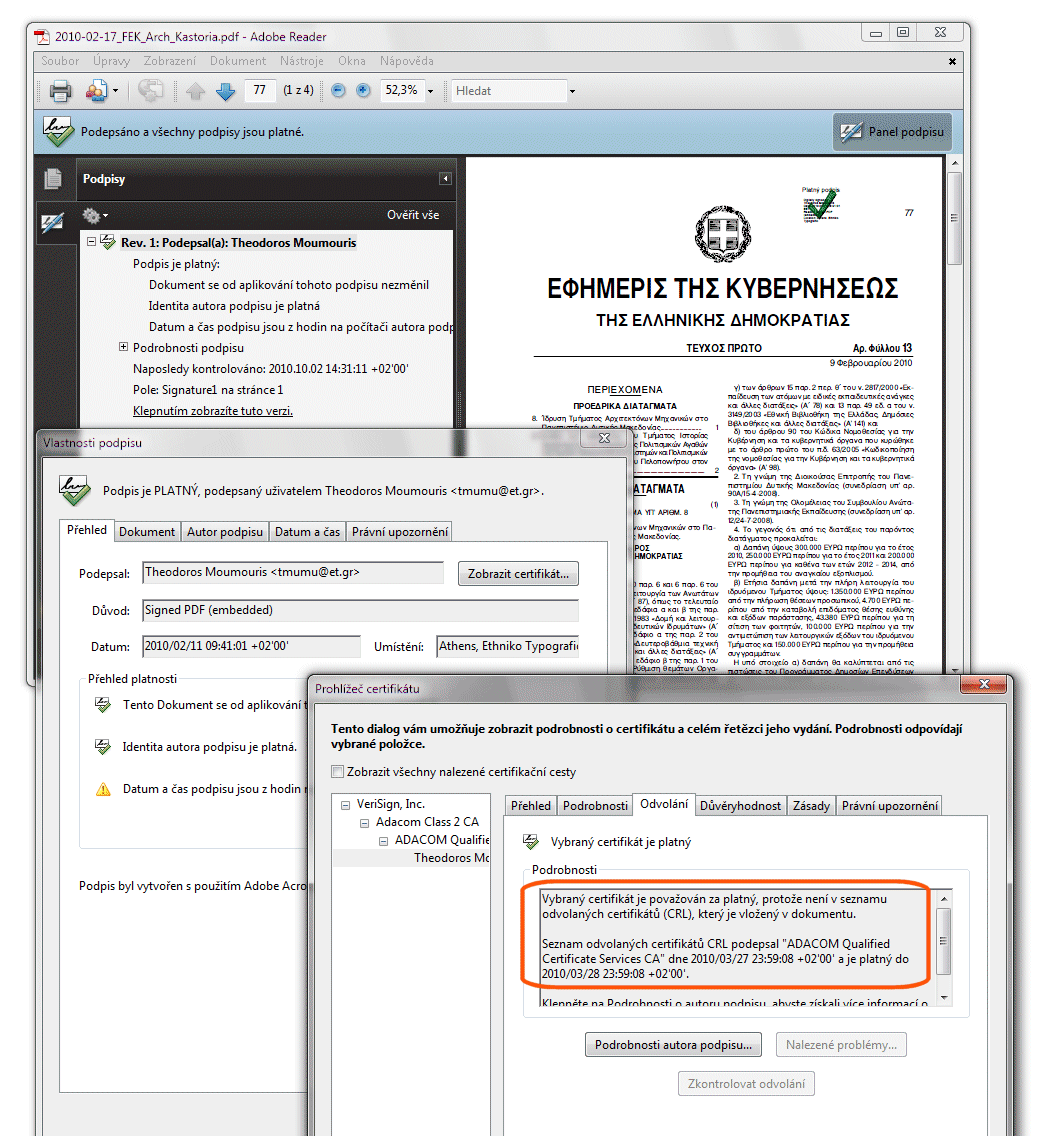This screenshot has height=1136, width=1050.
Task: Collapse Rev. 1 signature tree node
Action: tap(91, 242)
